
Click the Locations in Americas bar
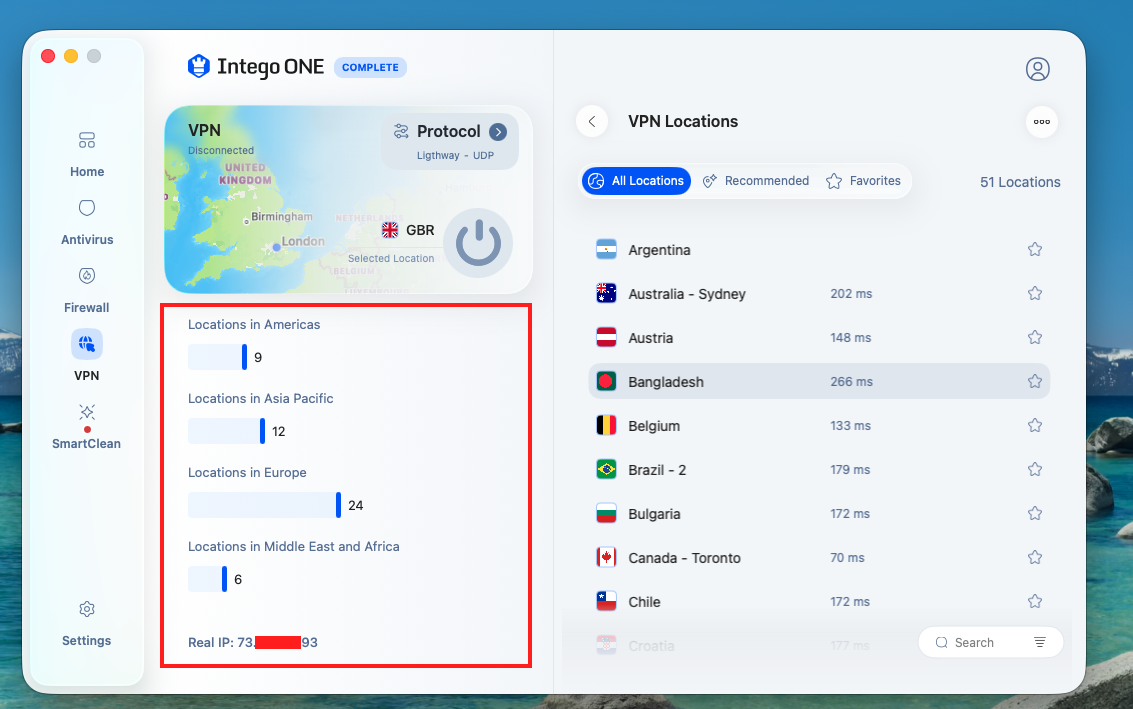pos(217,357)
